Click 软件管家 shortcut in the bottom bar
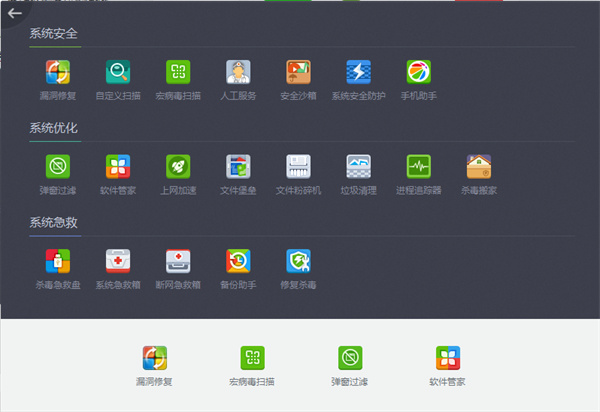 [448, 358]
